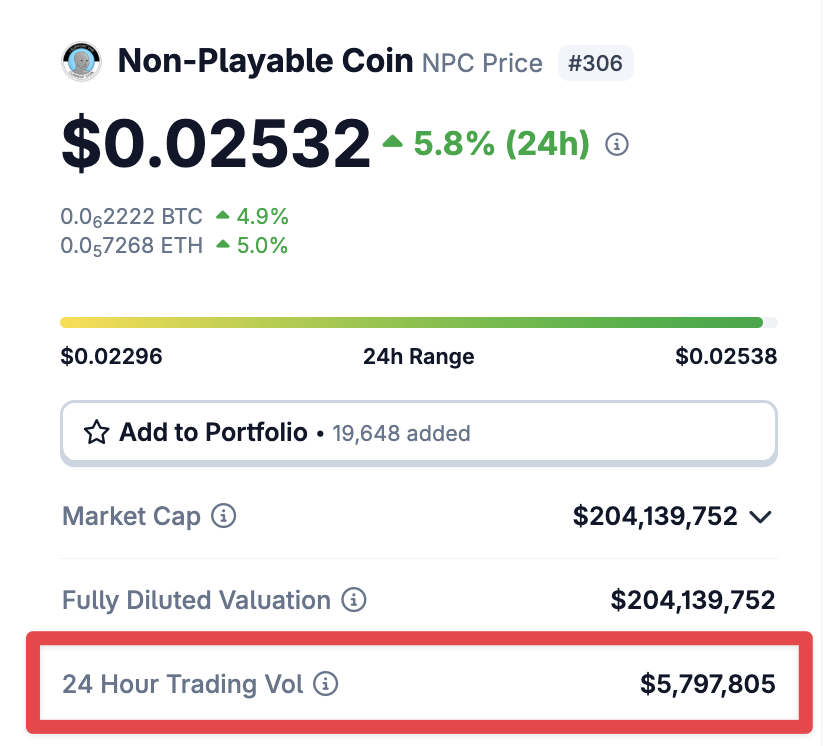838x746 pixels.
Task: Click the 0.0₆2222 BTC price
Action: tap(131, 217)
